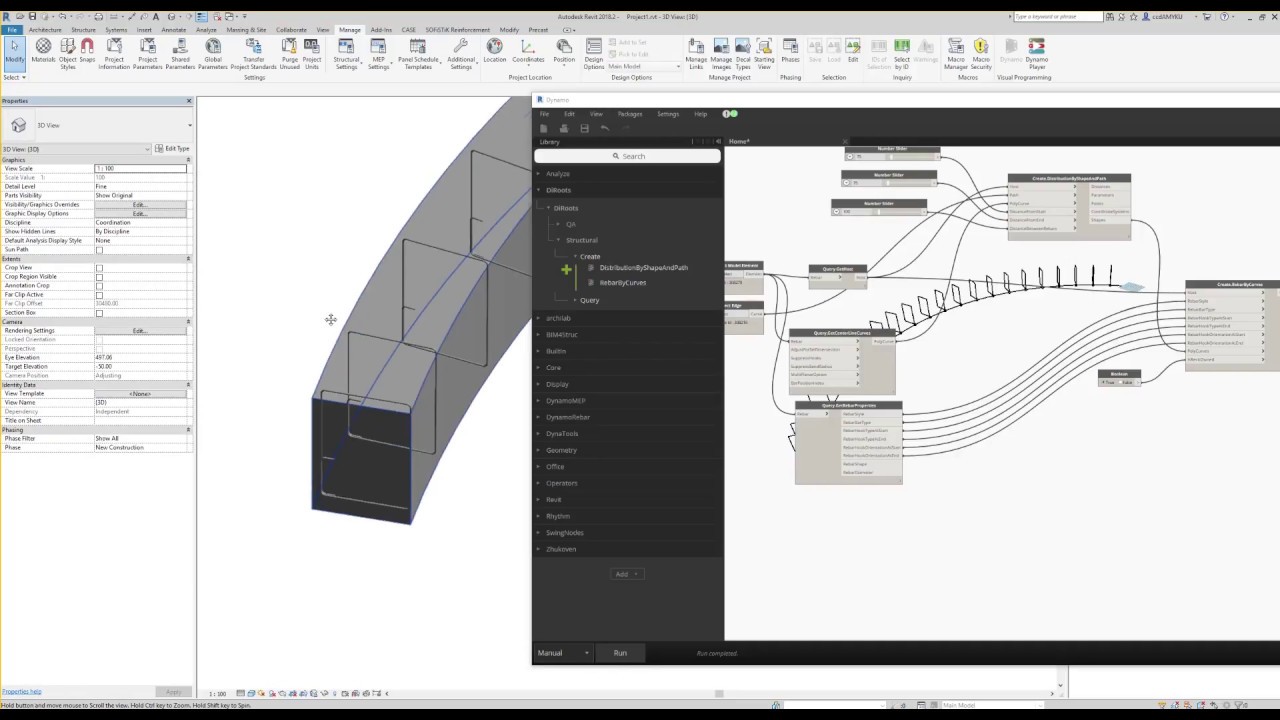Image resolution: width=1280 pixels, height=720 pixels.
Task: Click the Select by ID tool
Action: coord(902,54)
